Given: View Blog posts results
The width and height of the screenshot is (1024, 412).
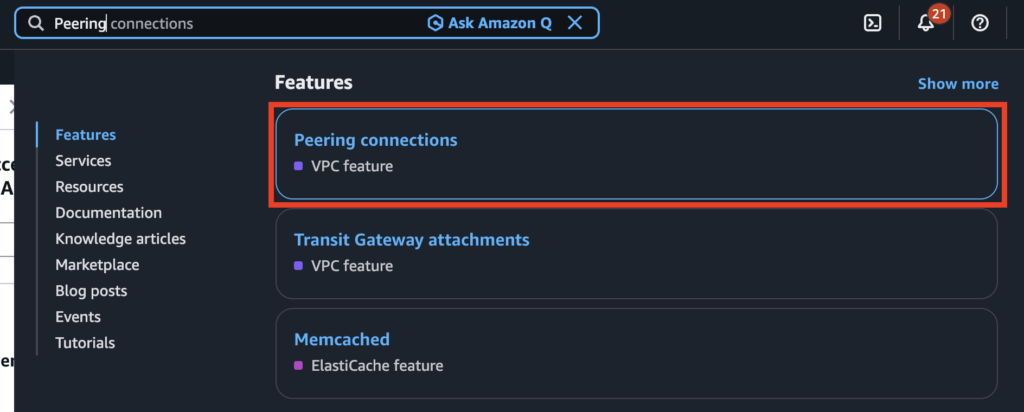Looking at the screenshot, I should pyautogui.click(x=91, y=291).
